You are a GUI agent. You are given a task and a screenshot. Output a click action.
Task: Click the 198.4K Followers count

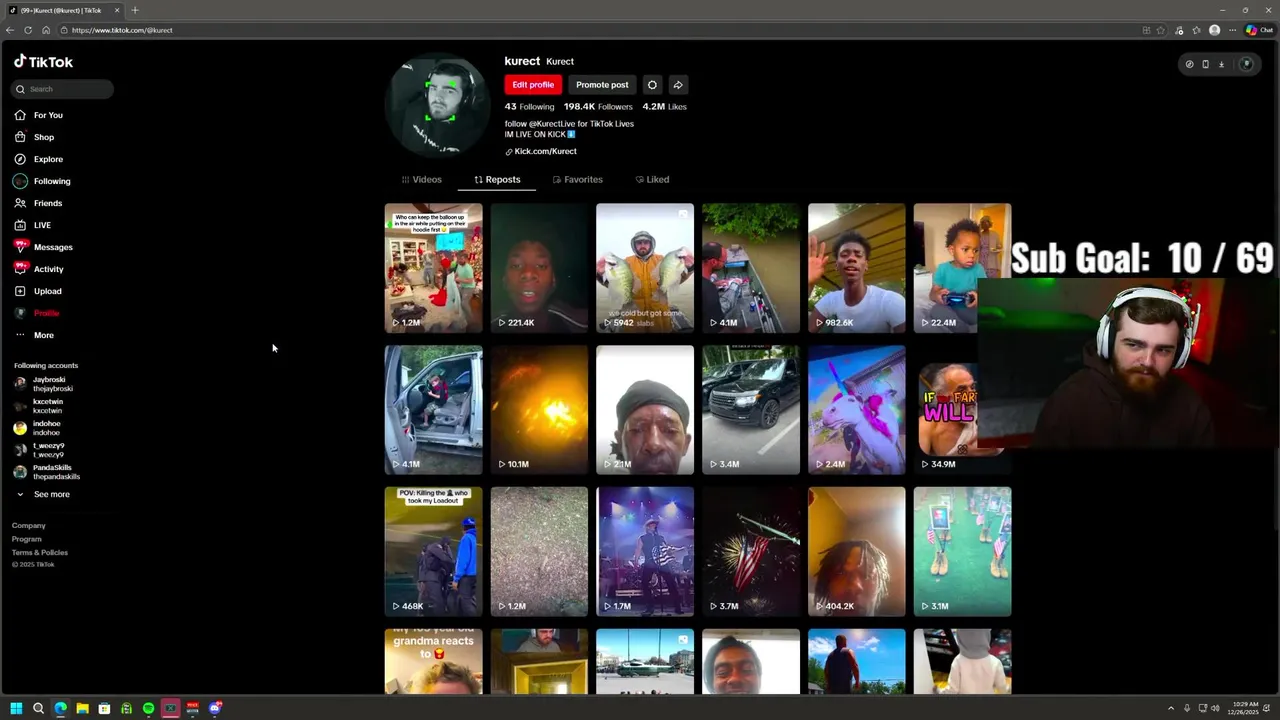[598, 106]
